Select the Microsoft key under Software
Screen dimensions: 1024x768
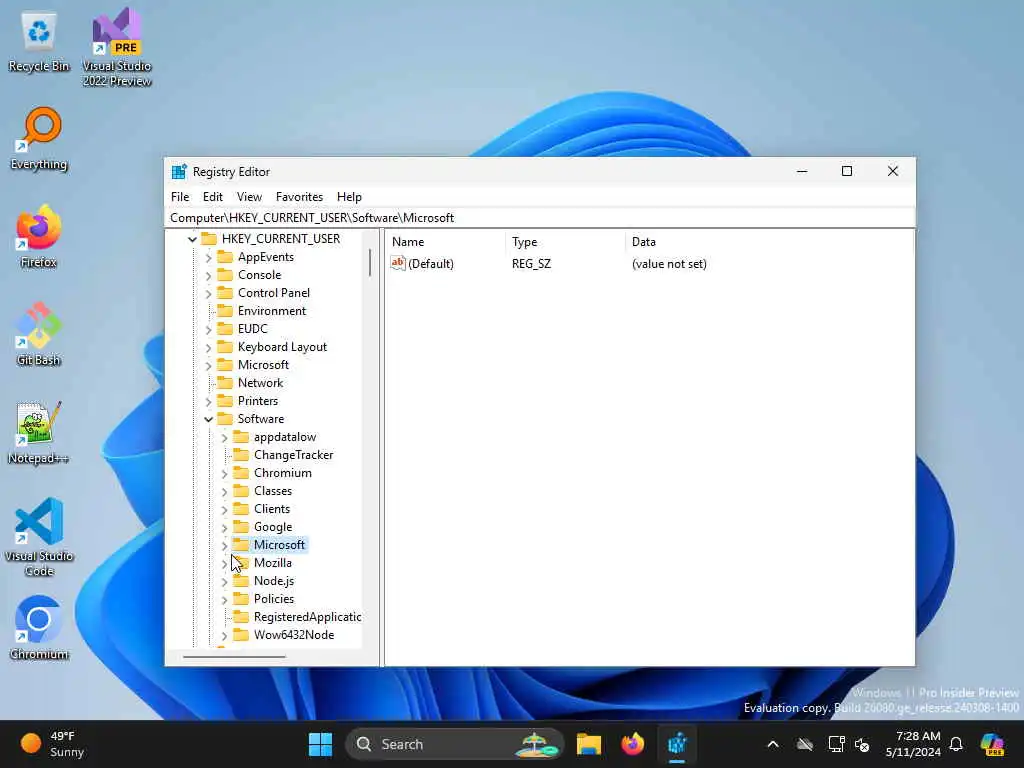click(x=279, y=545)
